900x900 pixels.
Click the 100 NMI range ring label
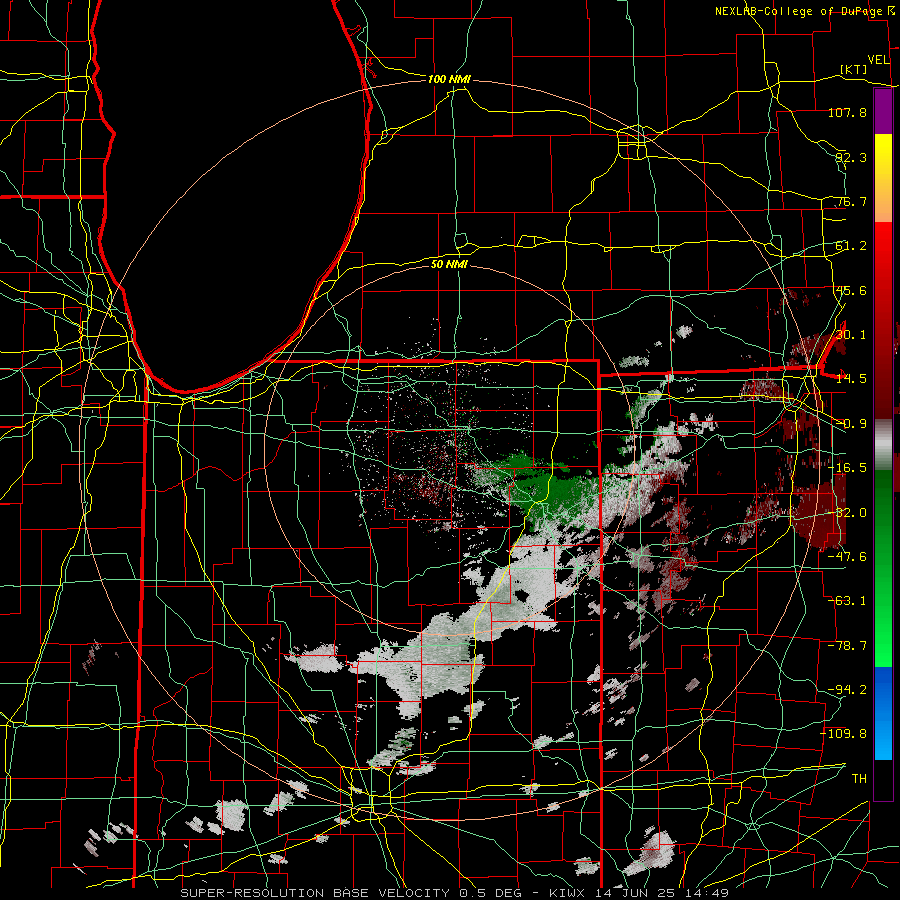[449, 79]
